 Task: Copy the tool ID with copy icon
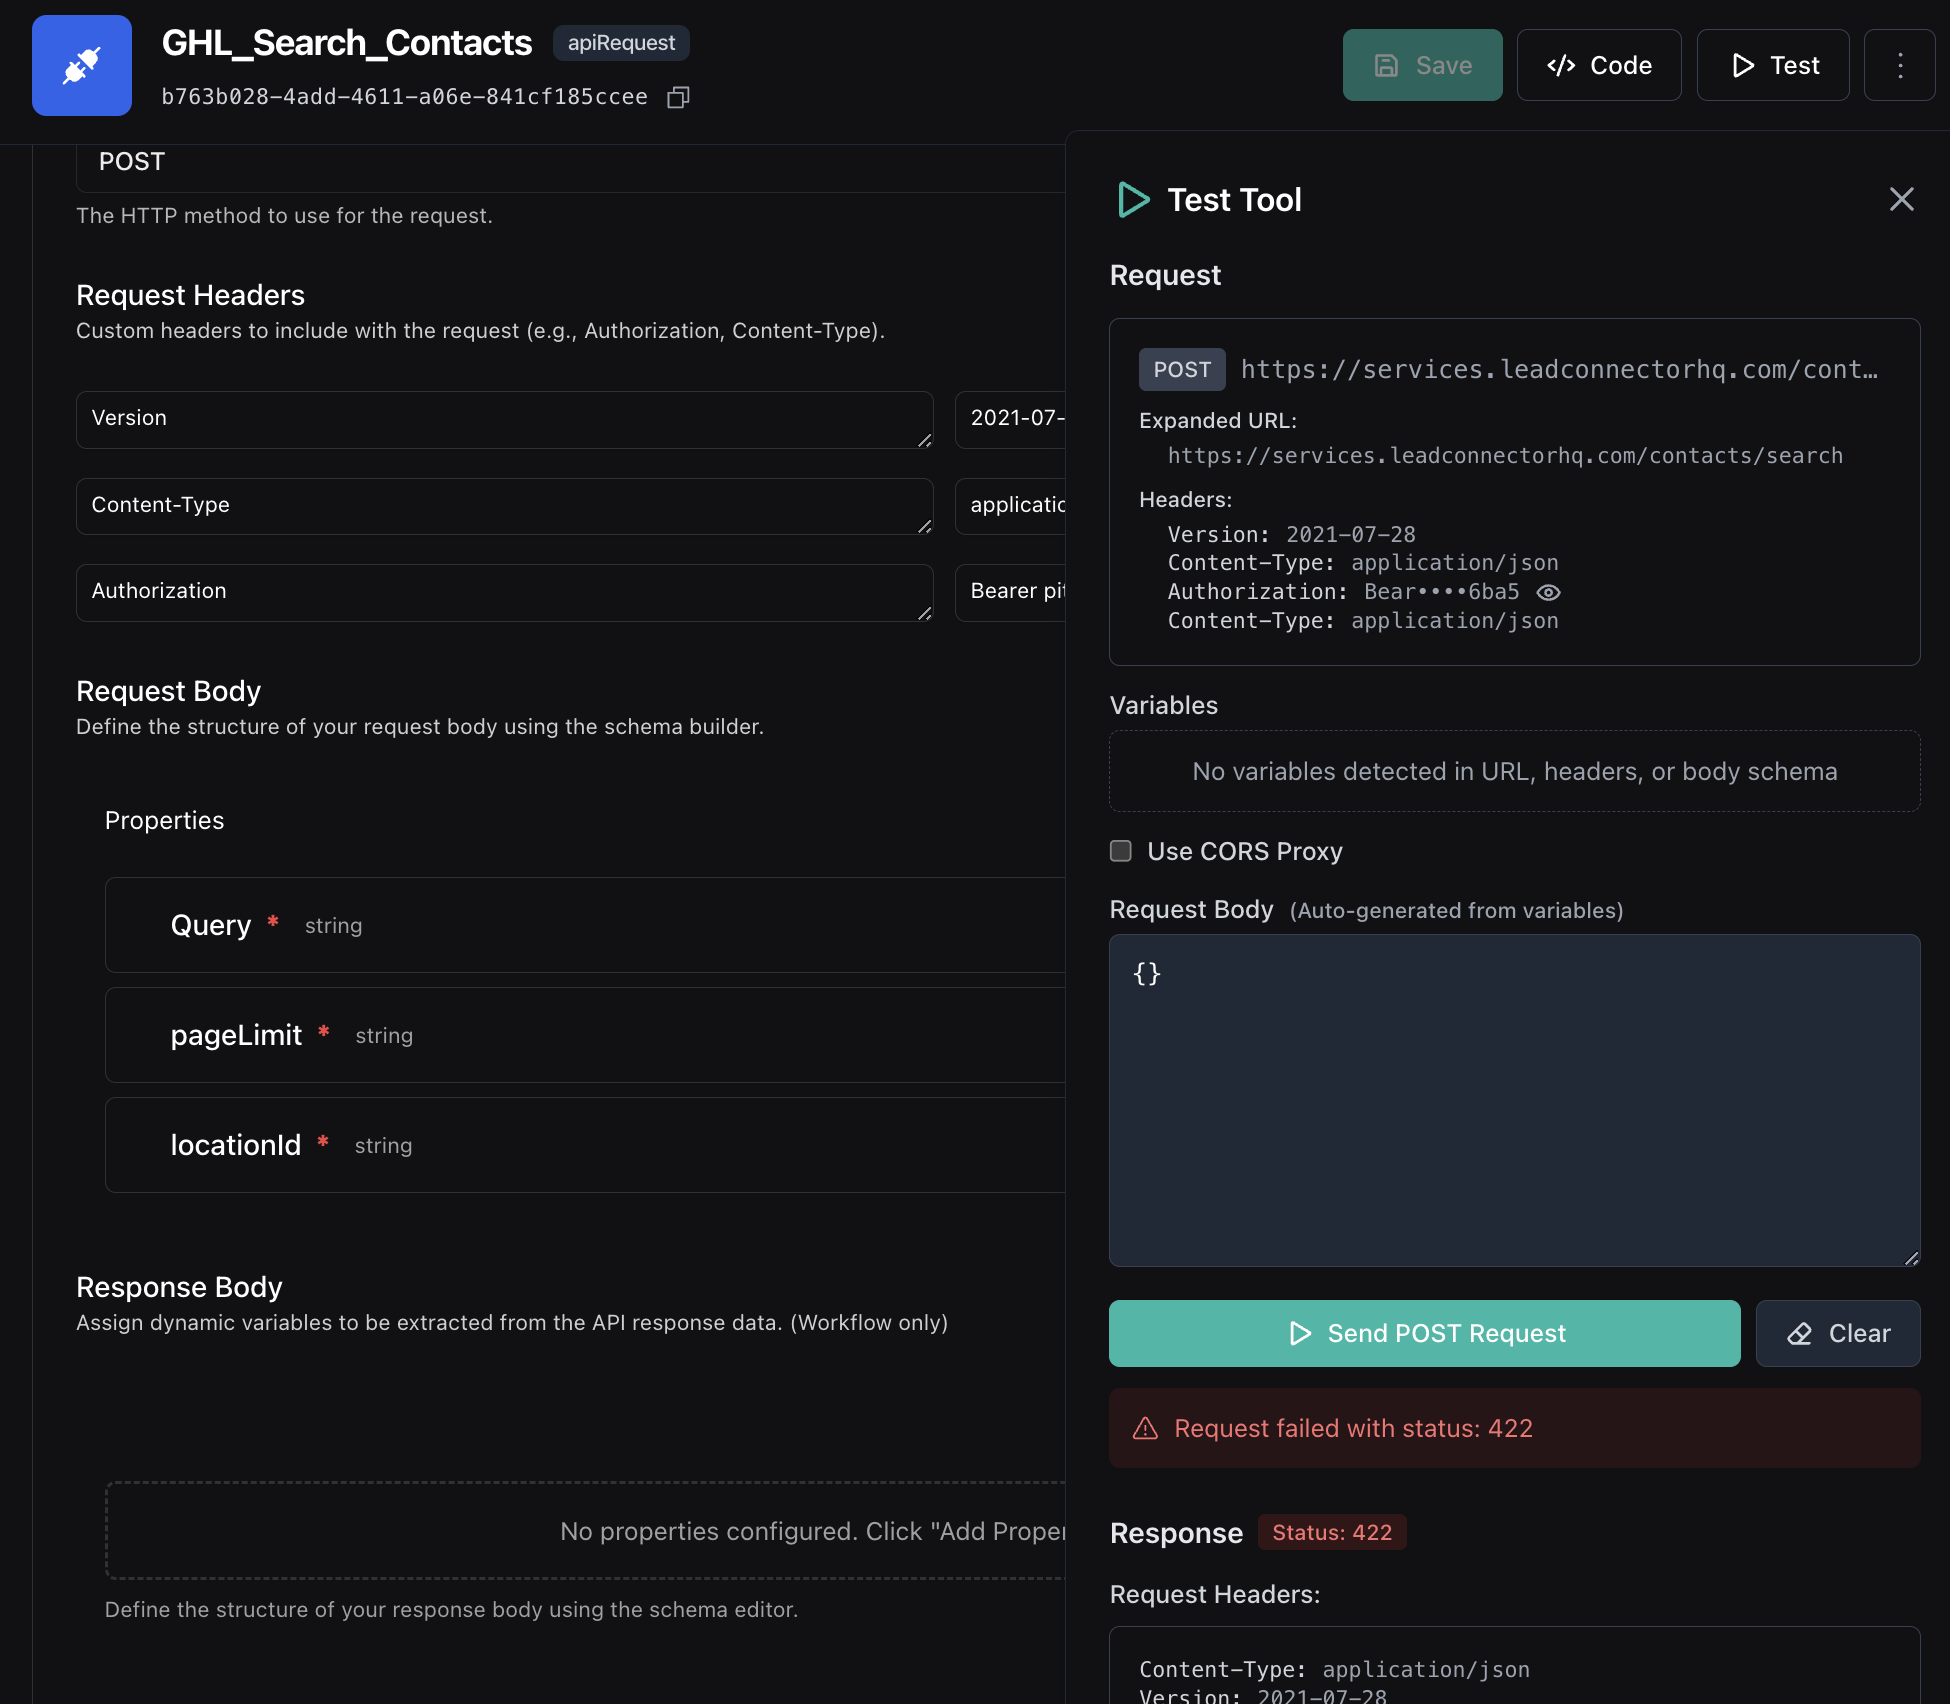tap(678, 97)
